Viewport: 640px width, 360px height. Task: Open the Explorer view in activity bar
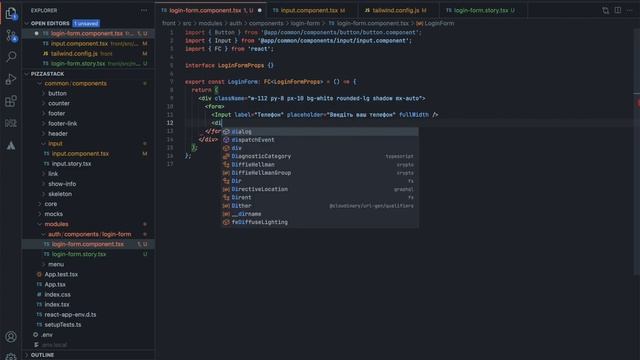pyautogui.click(x=11, y=13)
